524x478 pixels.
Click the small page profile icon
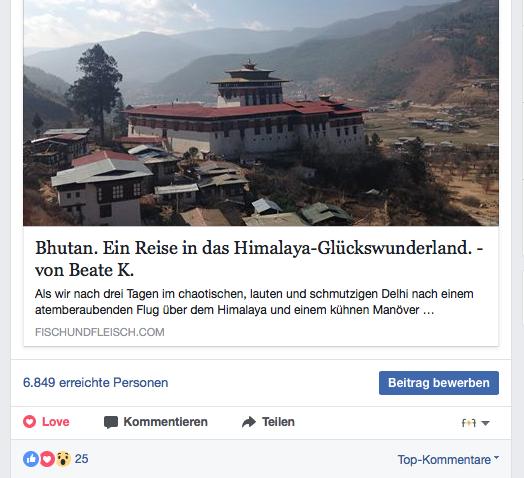click(469, 423)
